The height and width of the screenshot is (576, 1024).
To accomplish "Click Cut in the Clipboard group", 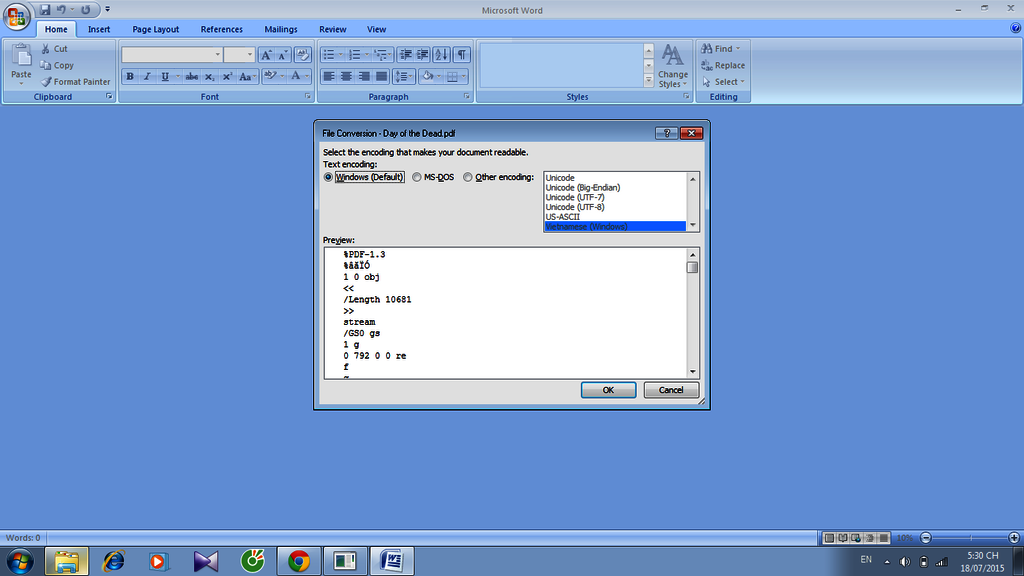I will tap(54, 49).
